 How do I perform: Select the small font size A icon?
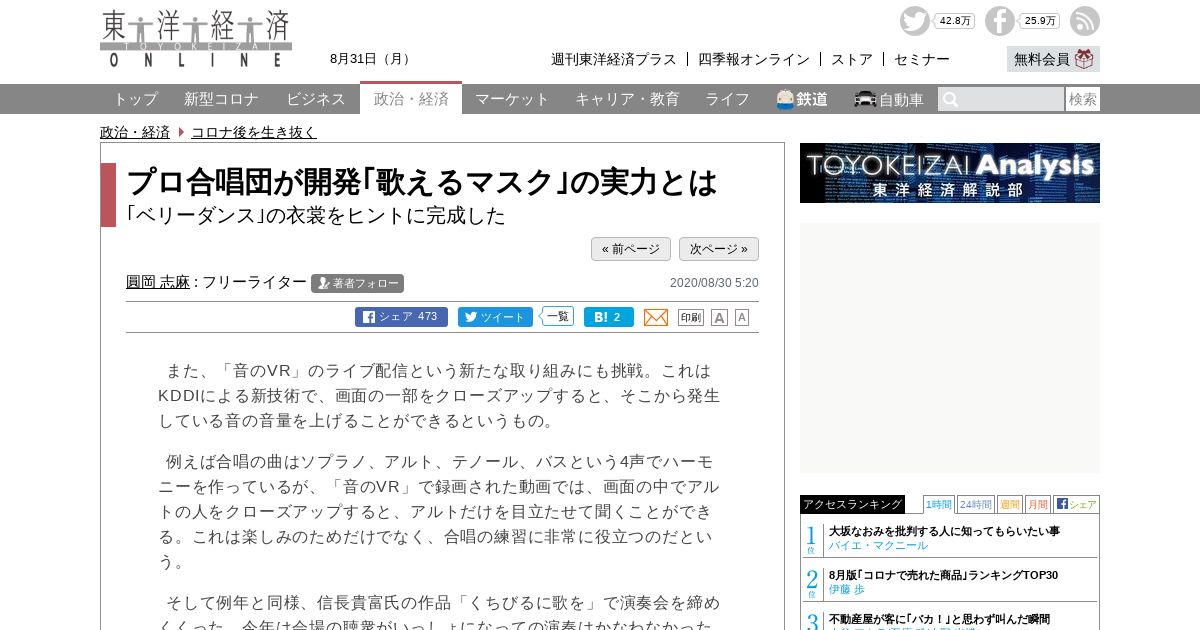[x=742, y=317]
